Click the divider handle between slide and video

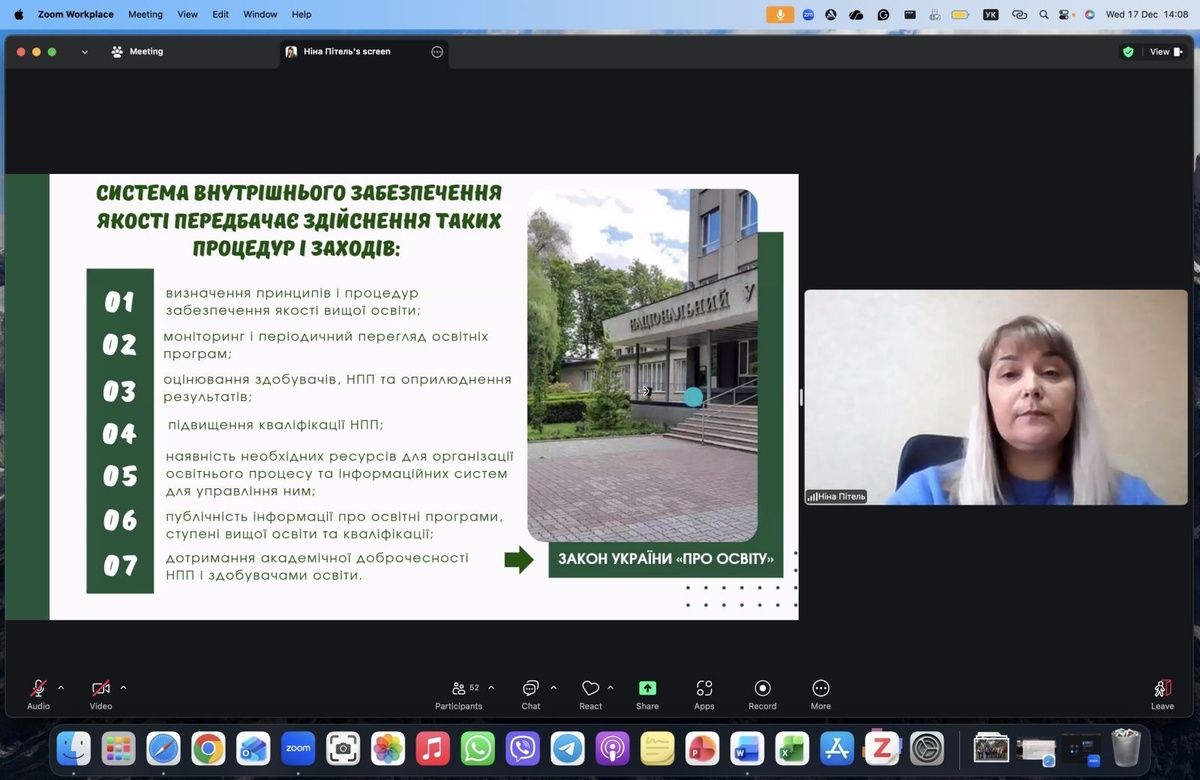click(x=801, y=397)
